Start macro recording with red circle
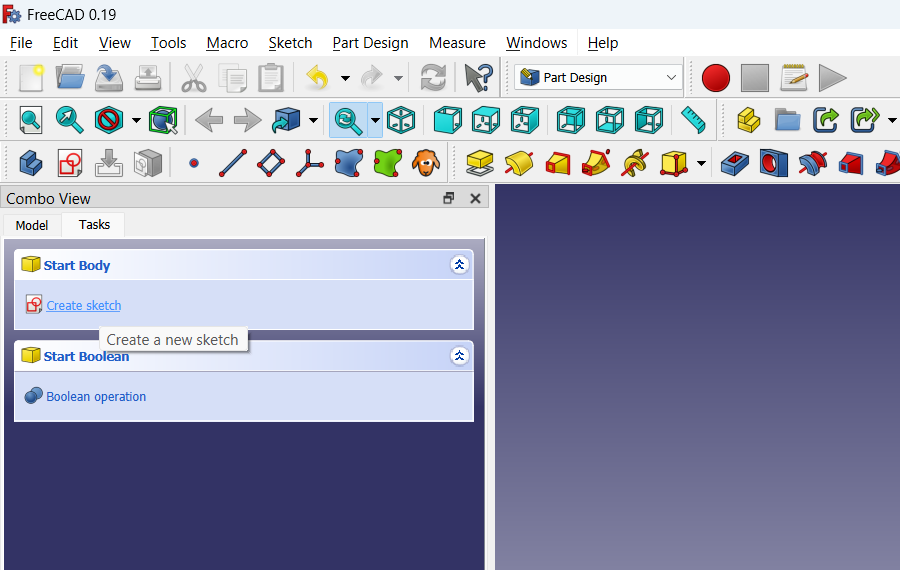The height and width of the screenshot is (570, 900). (x=716, y=77)
